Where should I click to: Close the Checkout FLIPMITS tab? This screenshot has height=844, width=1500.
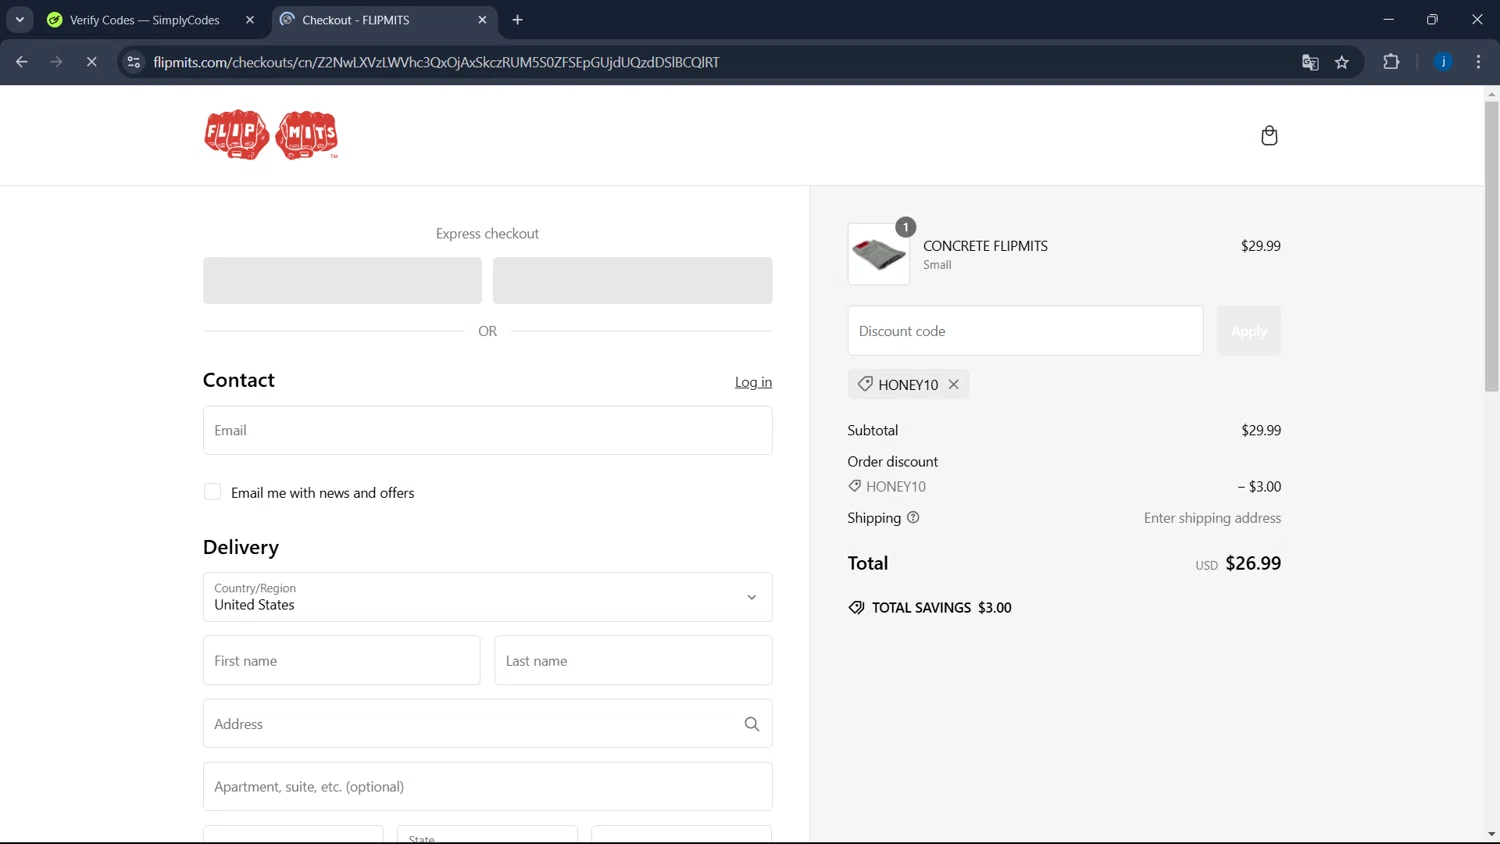tap(482, 20)
